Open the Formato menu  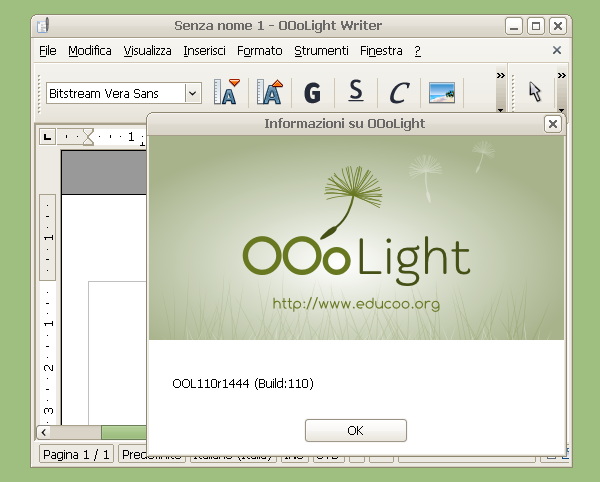point(259,50)
